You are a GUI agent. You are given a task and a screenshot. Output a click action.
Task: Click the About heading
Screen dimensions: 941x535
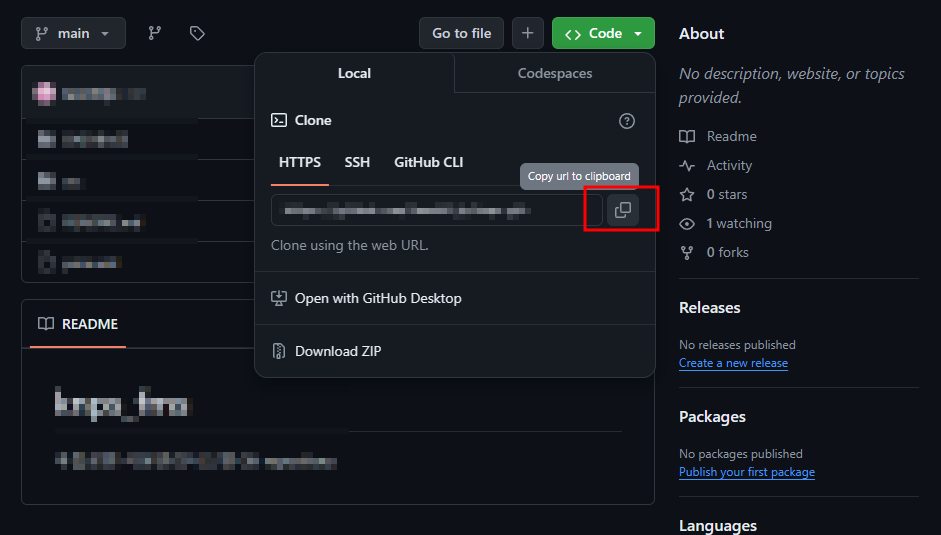701,34
